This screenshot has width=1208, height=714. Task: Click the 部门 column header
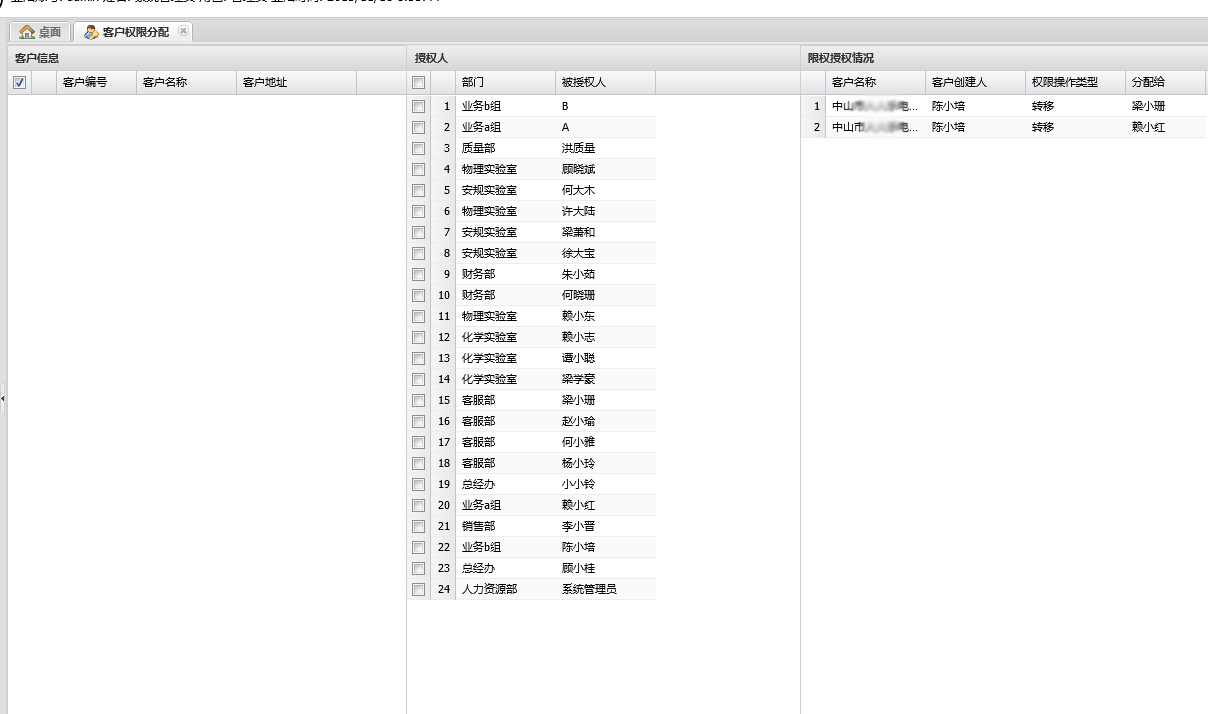pyautogui.click(x=473, y=83)
